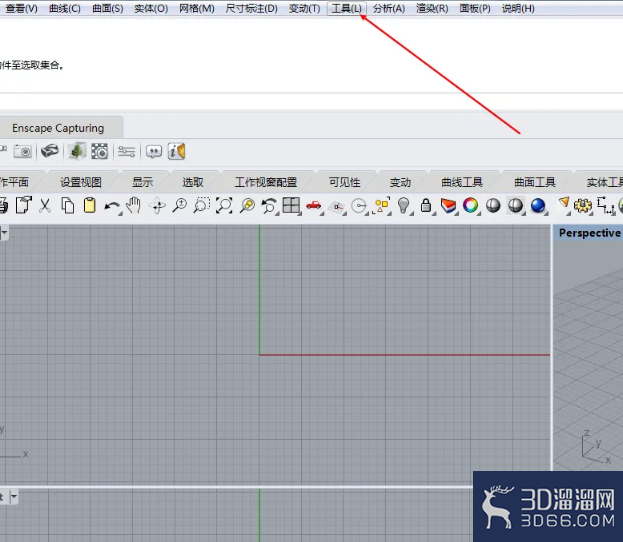Viewport: 623px width, 542px height.
Task: Switch to the 工作视窗配置 toolbar tab
Action: point(266,182)
